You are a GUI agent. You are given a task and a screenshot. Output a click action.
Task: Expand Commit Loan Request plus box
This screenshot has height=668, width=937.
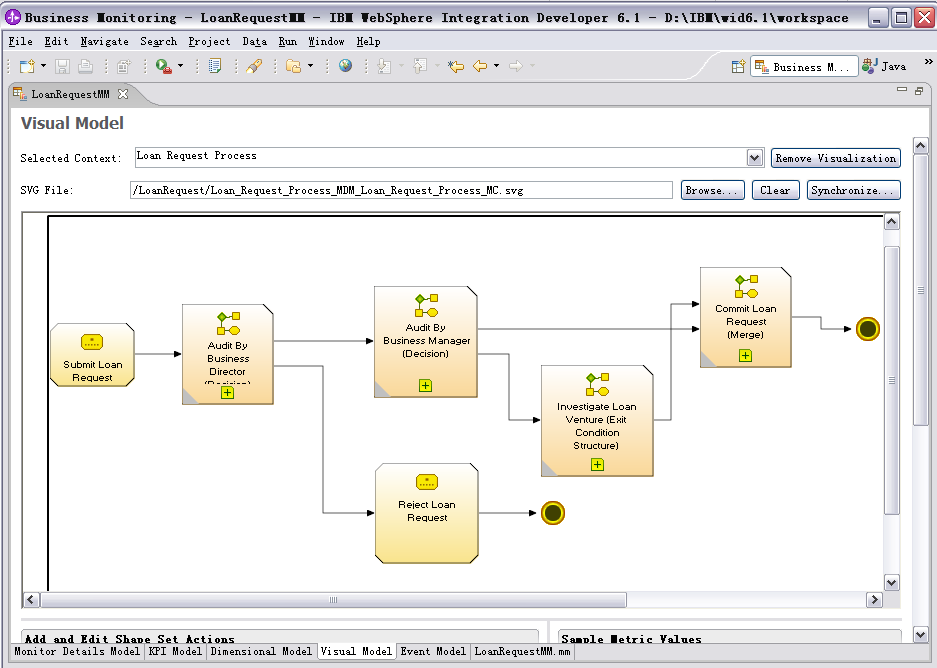pos(745,356)
